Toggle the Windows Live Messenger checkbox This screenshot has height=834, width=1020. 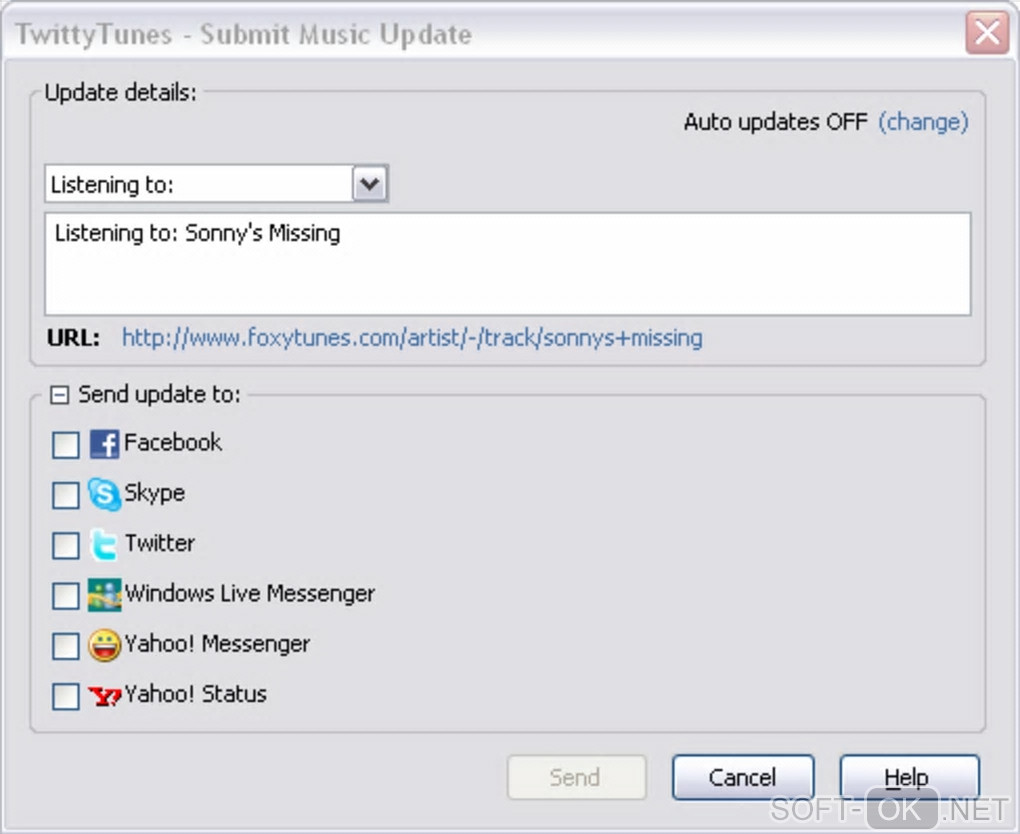point(66,596)
